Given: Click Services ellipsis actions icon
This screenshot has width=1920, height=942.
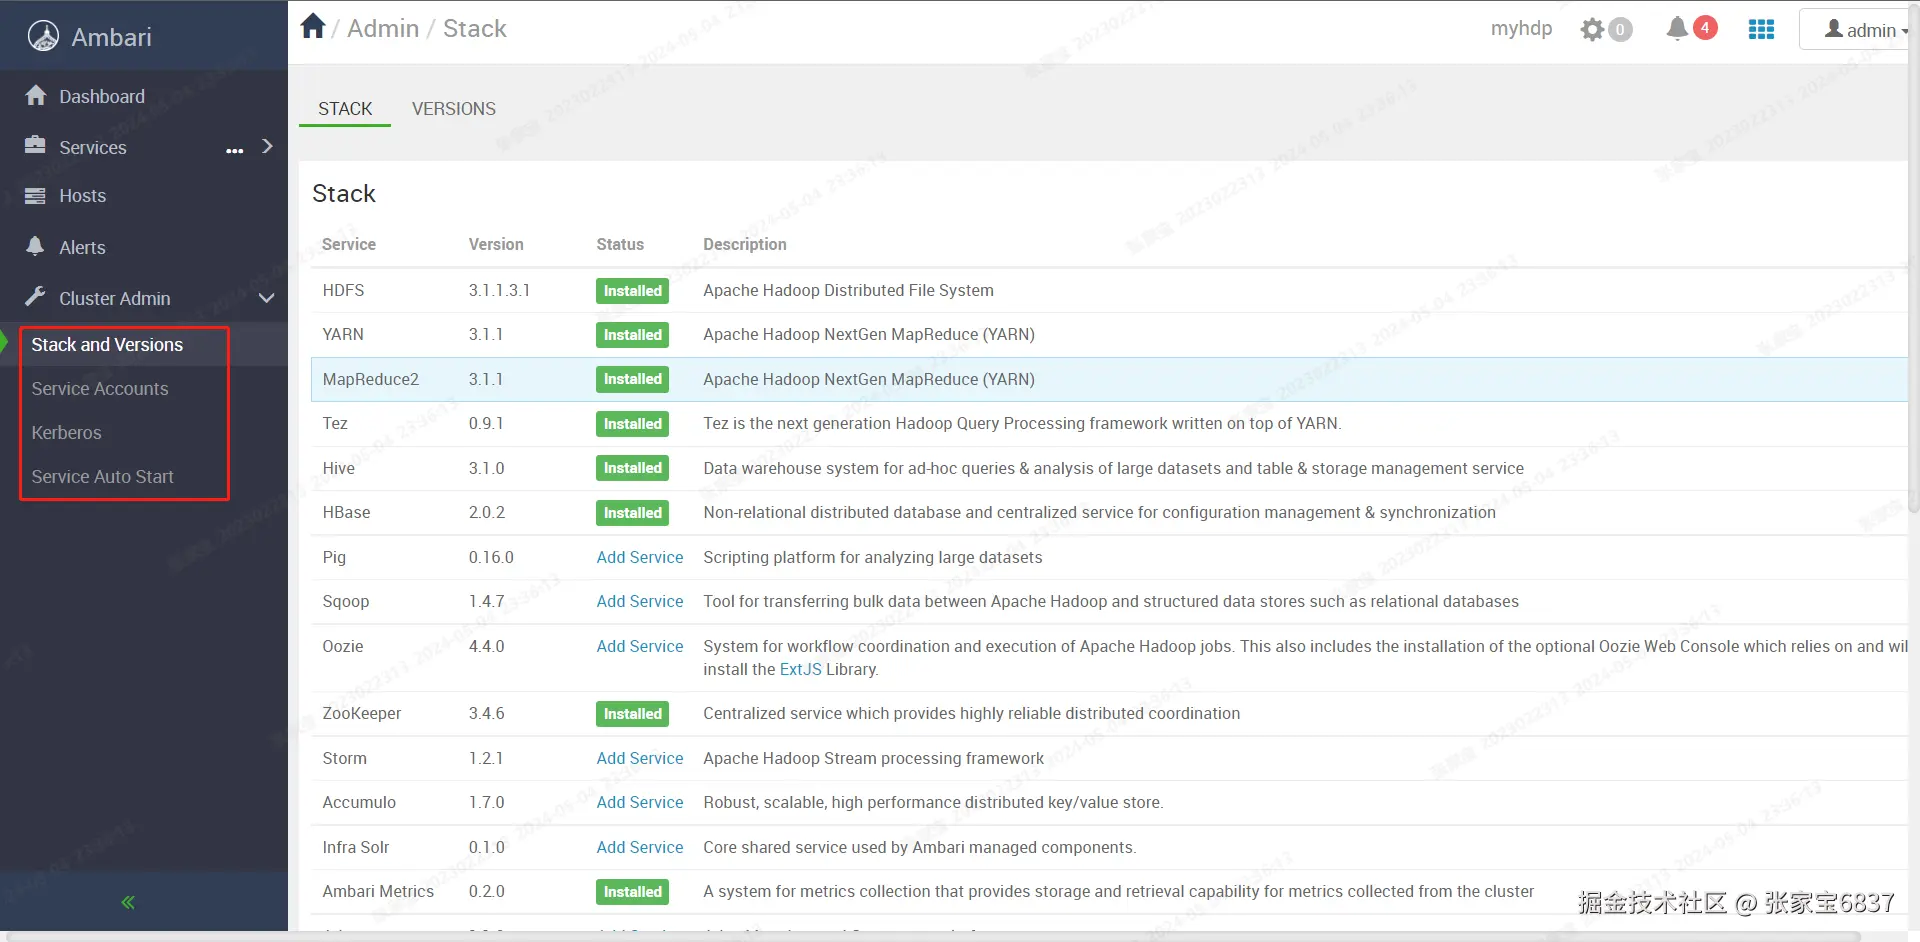Looking at the screenshot, I should [x=235, y=150].
